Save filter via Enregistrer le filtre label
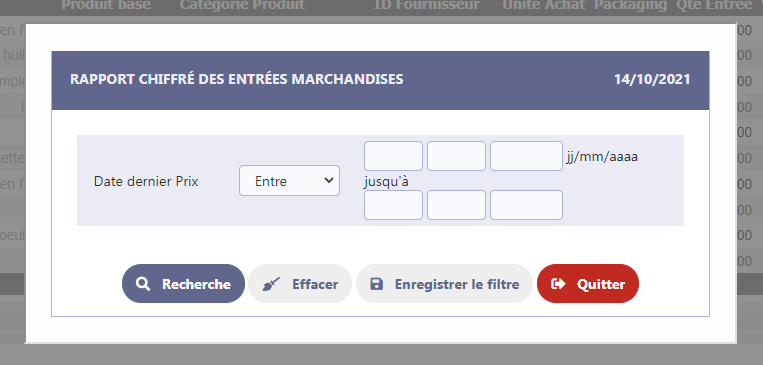Image resolution: width=763 pixels, height=365 pixels. (x=457, y=284)
